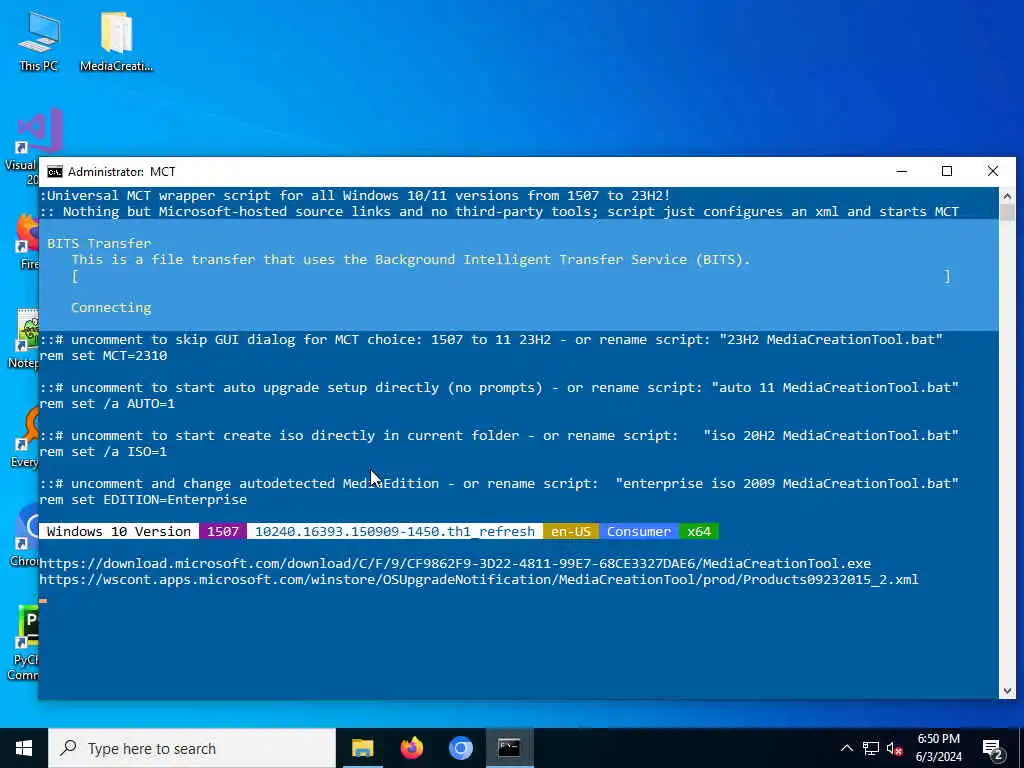Click the rem set MCT=2310 line
The width and height of the screenshot is (1024, 768).
click(x=103, y=356)
